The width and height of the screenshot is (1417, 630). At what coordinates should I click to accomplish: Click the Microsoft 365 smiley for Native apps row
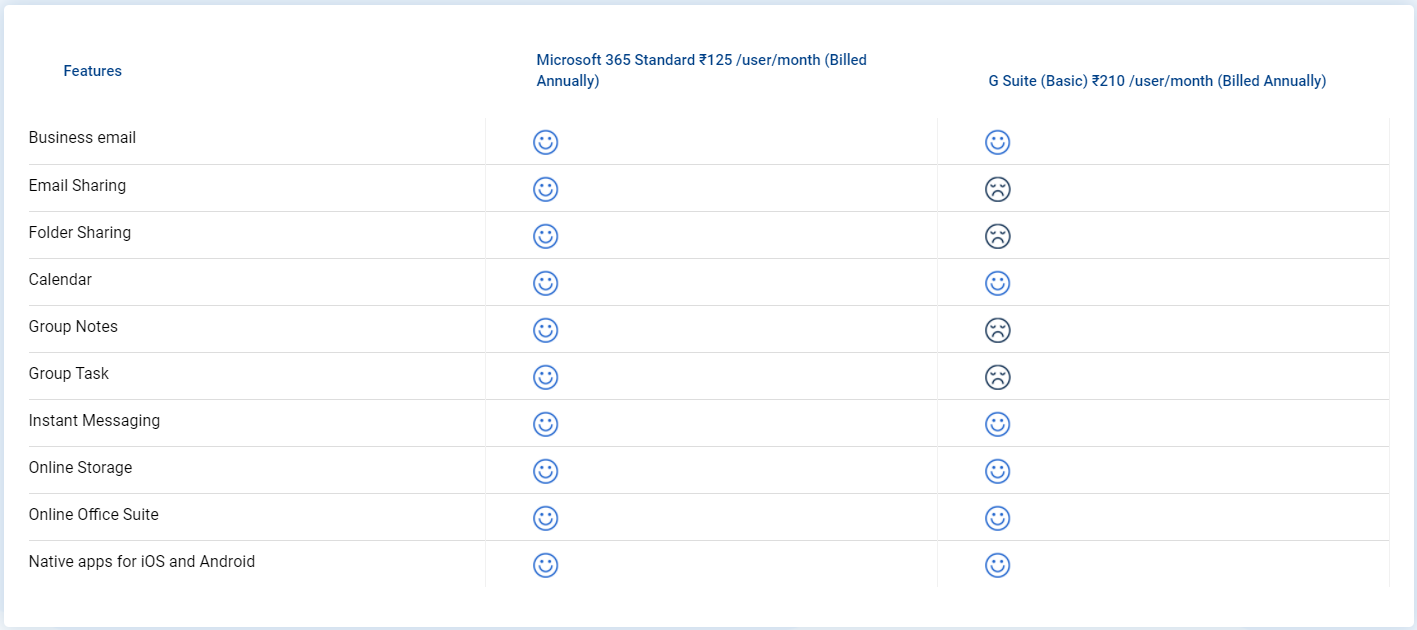[x=545, y=565]
